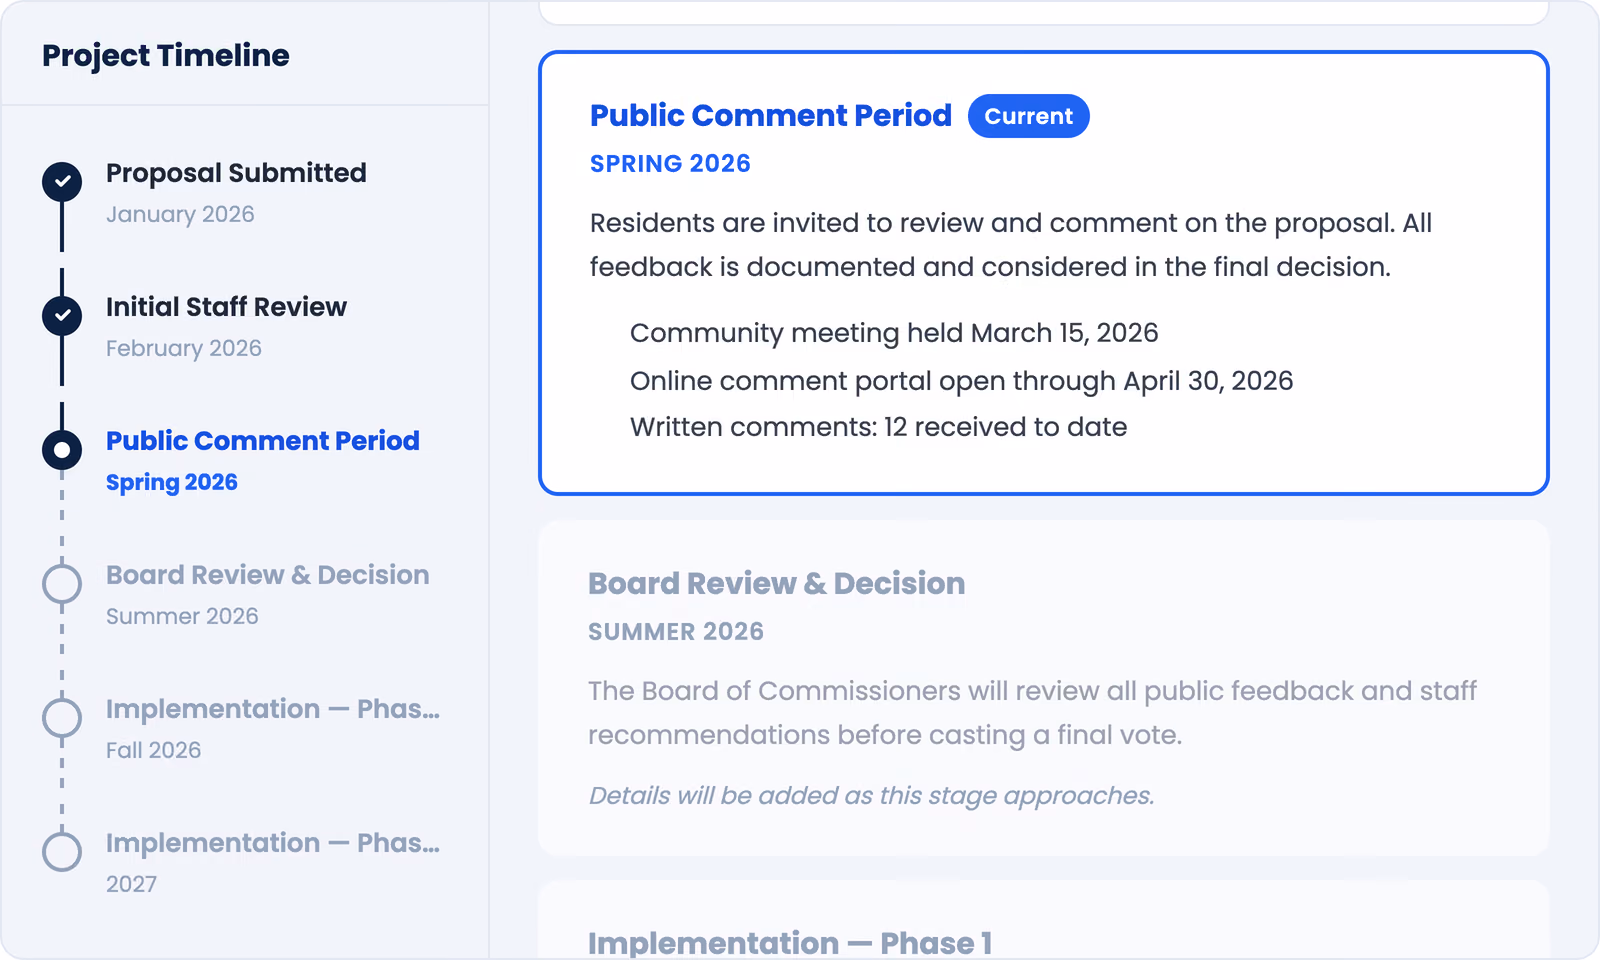The height and width of the screenshot is (960, 1600).
Task: Click "Community meeting held March 15, 2026"
Action: (x=894, y=333)
